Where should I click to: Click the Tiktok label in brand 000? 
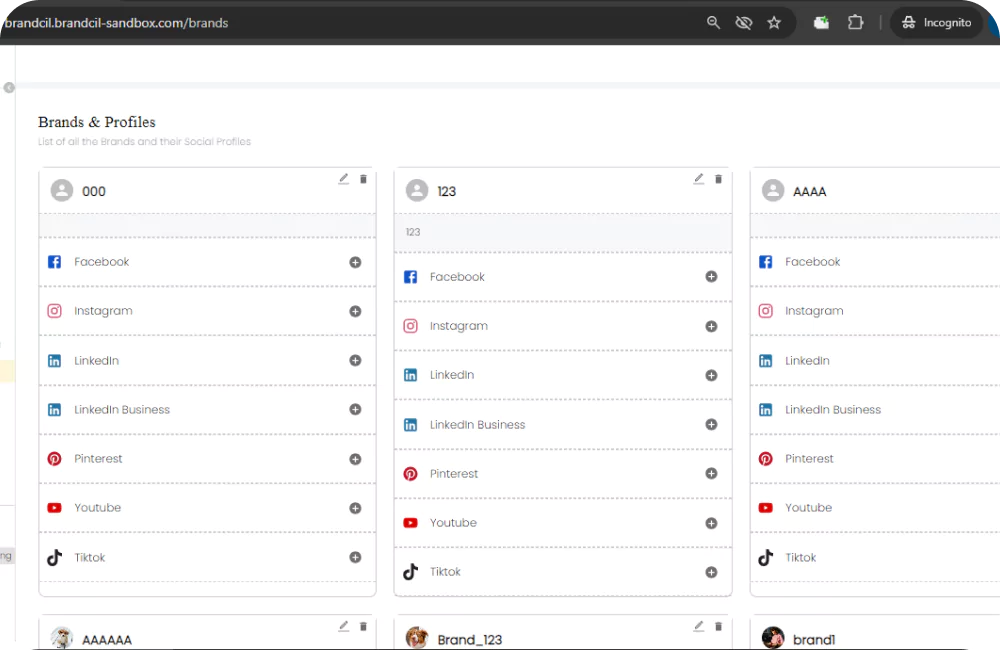[x=89, y=558]
